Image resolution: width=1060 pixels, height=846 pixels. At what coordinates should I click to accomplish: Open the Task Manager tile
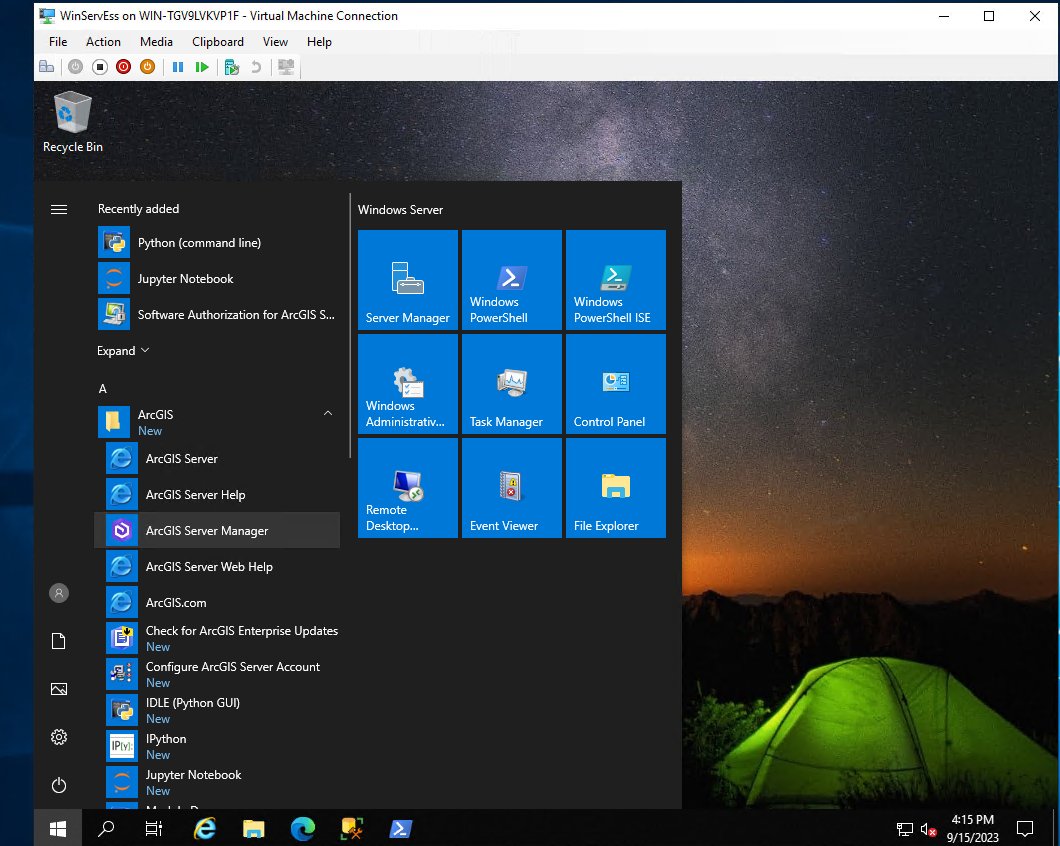(512, 384)
